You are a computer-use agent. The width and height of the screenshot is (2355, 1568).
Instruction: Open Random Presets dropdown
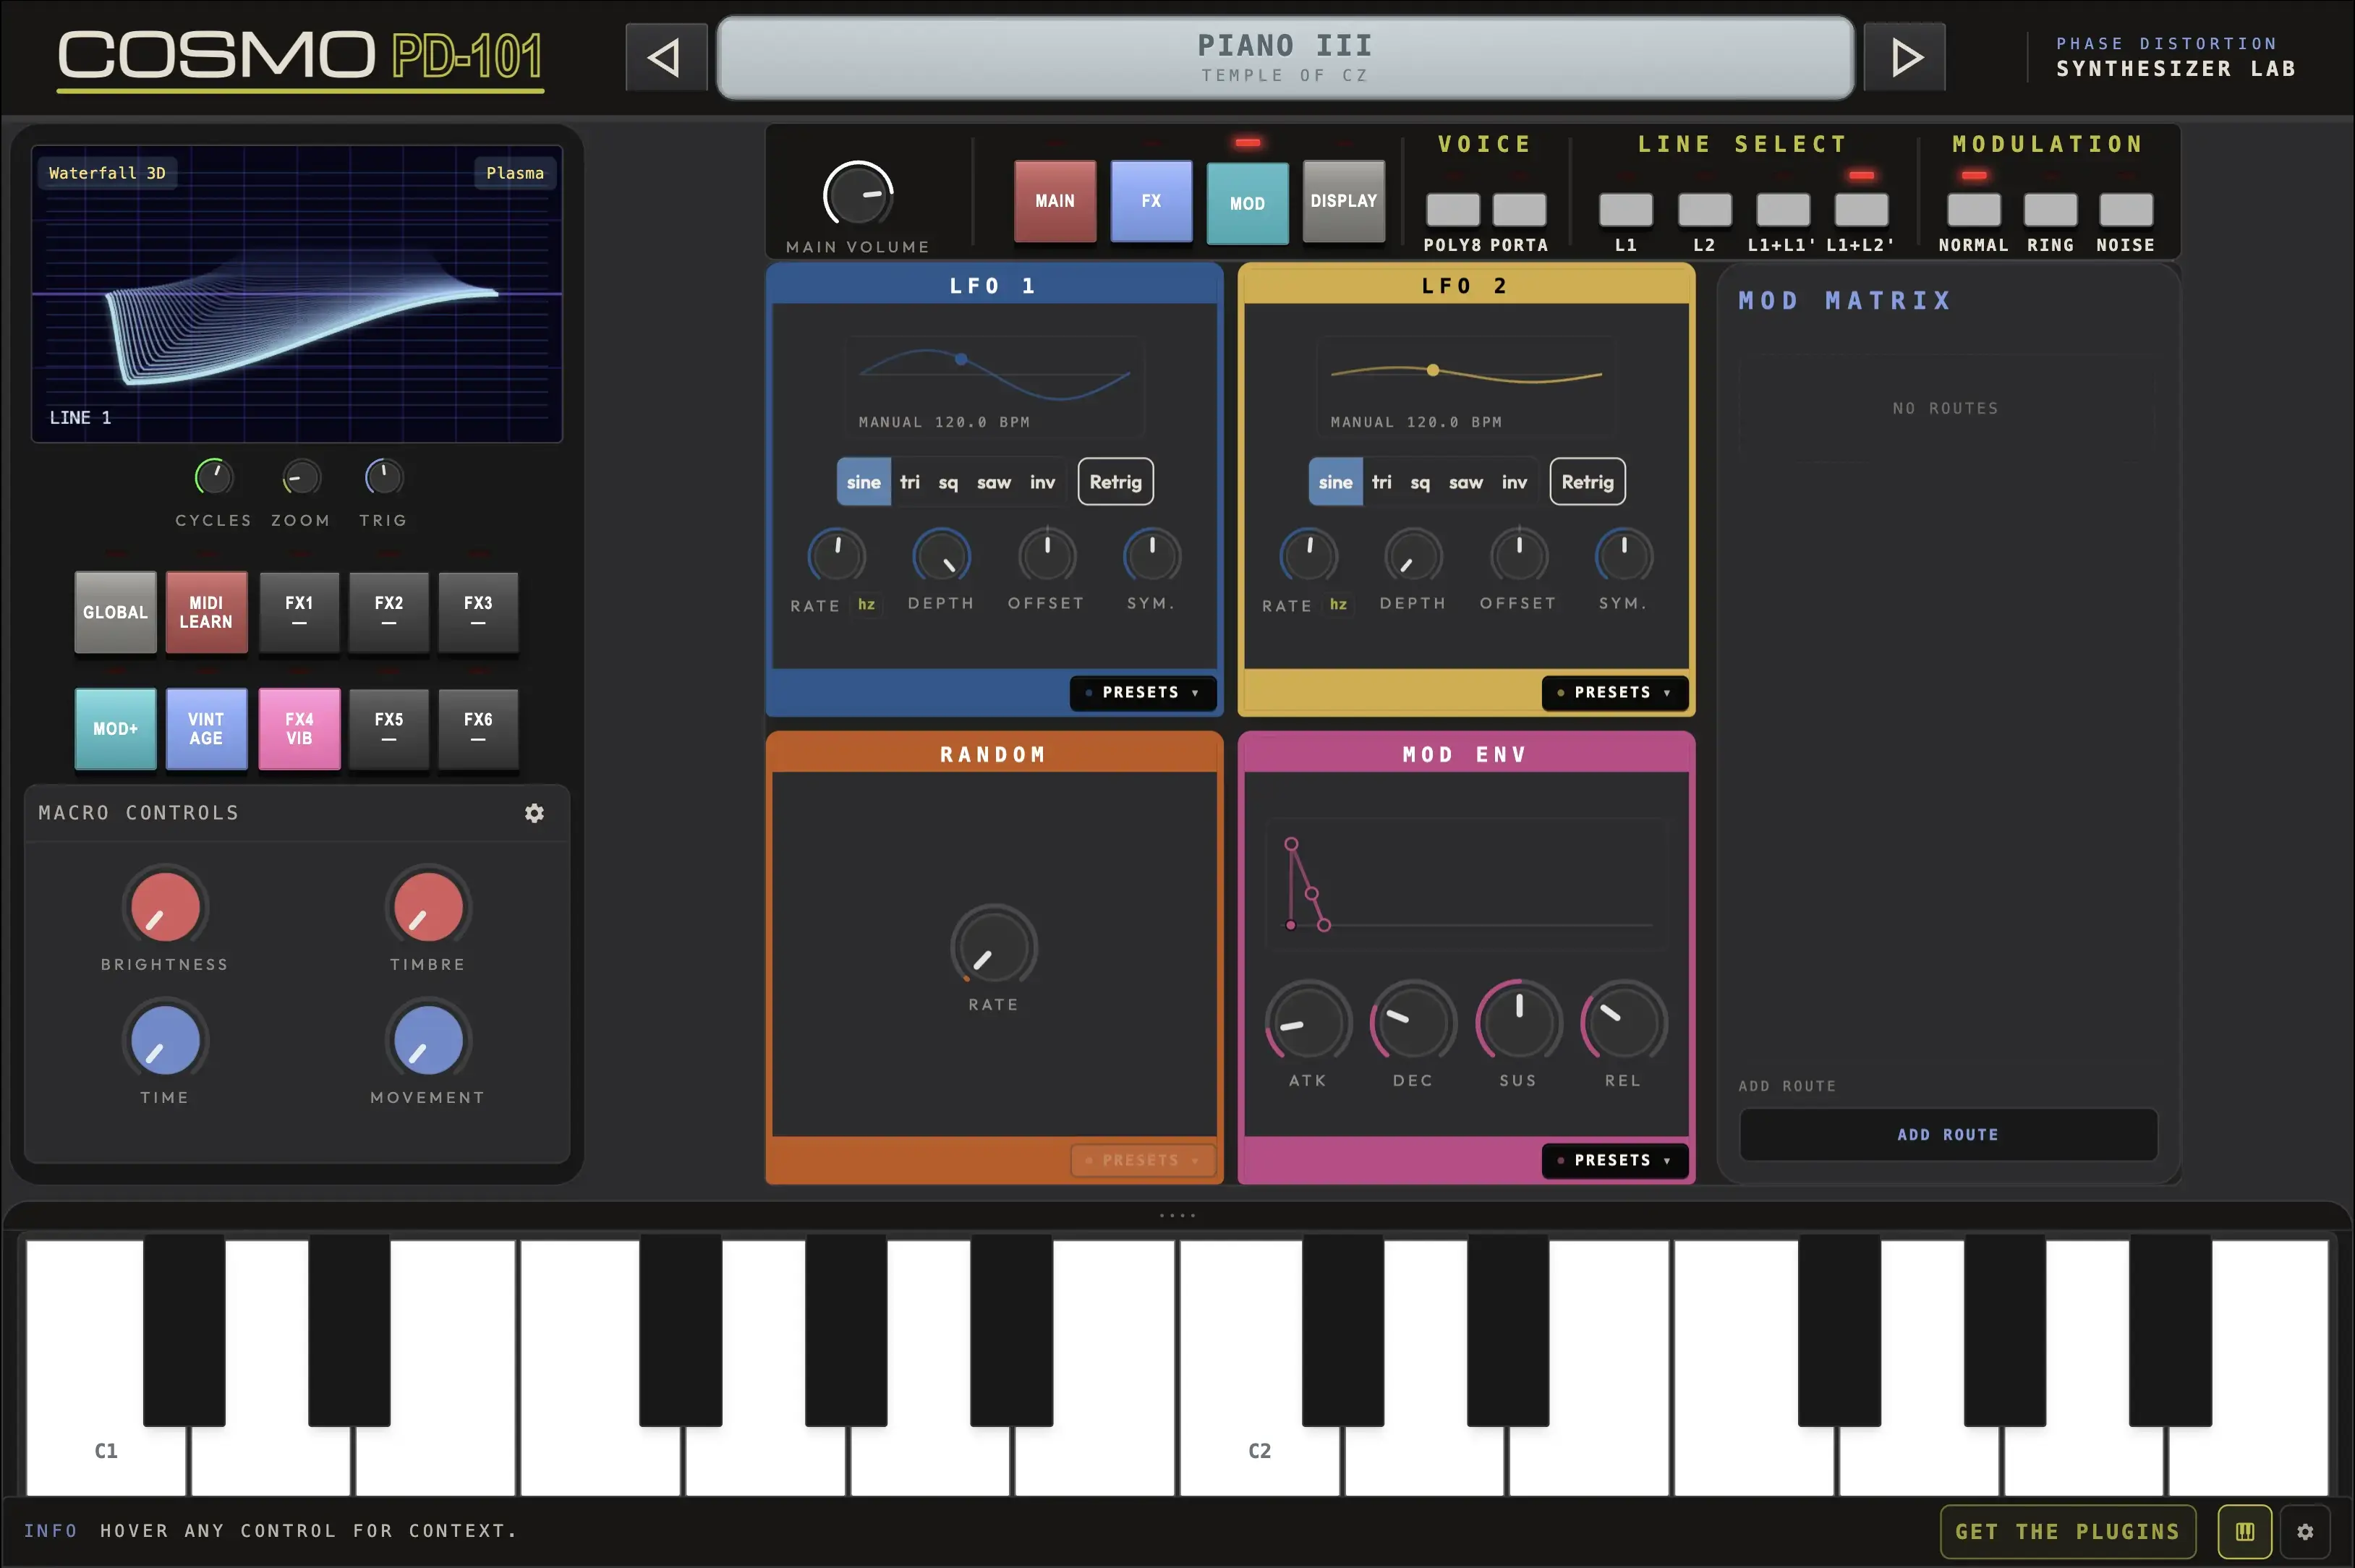(x=1143, y=1160)
